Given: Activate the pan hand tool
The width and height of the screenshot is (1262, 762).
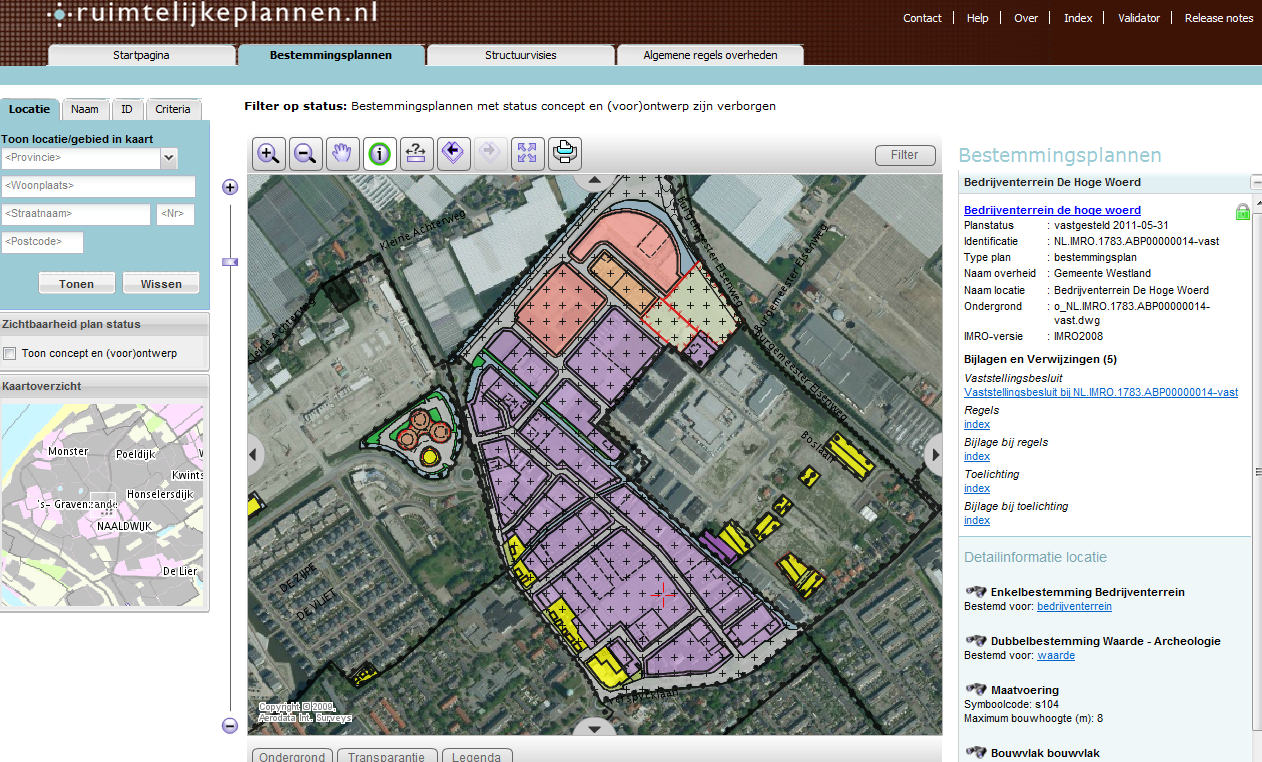Looking at the screenshot, I should coord(342,153).
